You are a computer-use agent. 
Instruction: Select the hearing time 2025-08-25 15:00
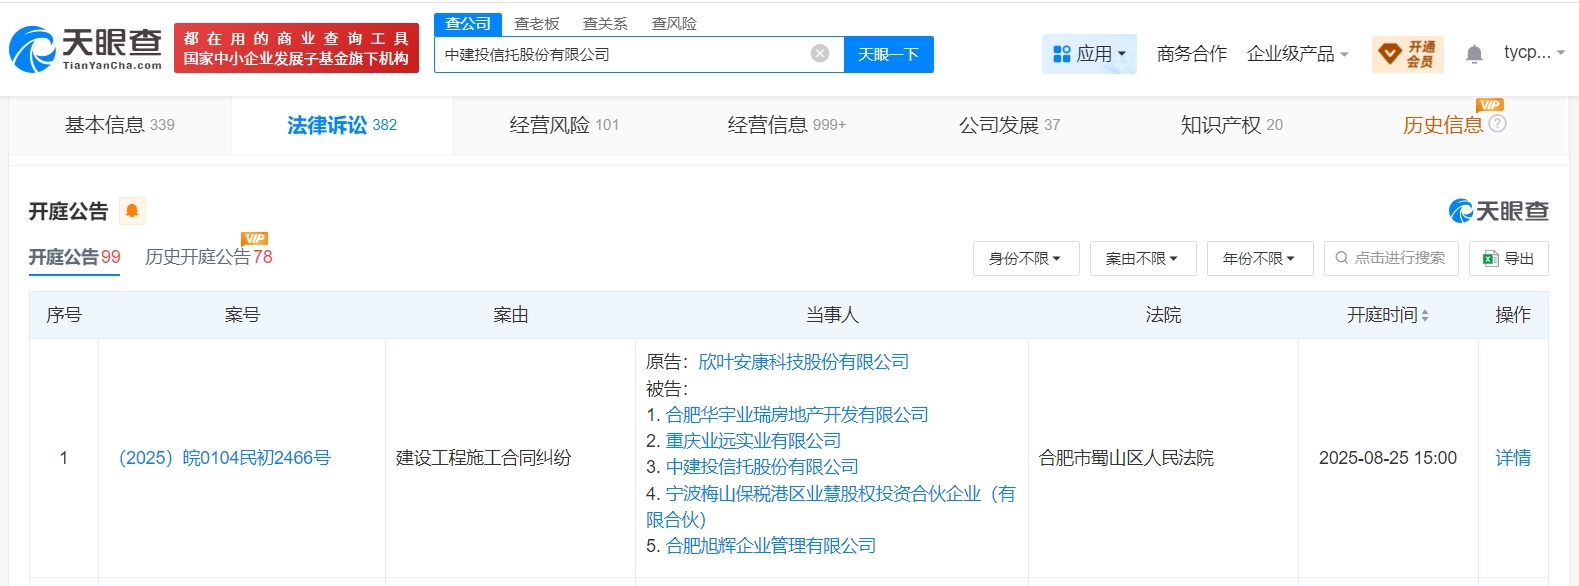tap(1388, 458)
